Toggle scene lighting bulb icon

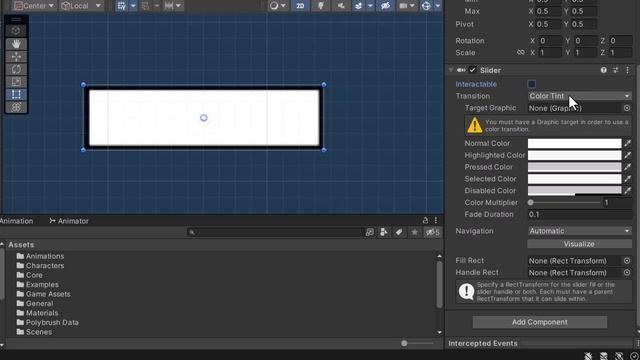(321, 6)
